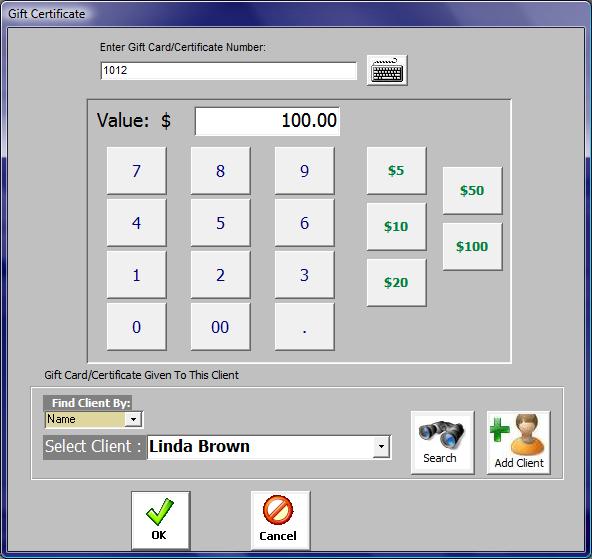The height and width of the screenshot is (559, 592).
Task: Select the $5 preset amount
Action: [396, 171]
